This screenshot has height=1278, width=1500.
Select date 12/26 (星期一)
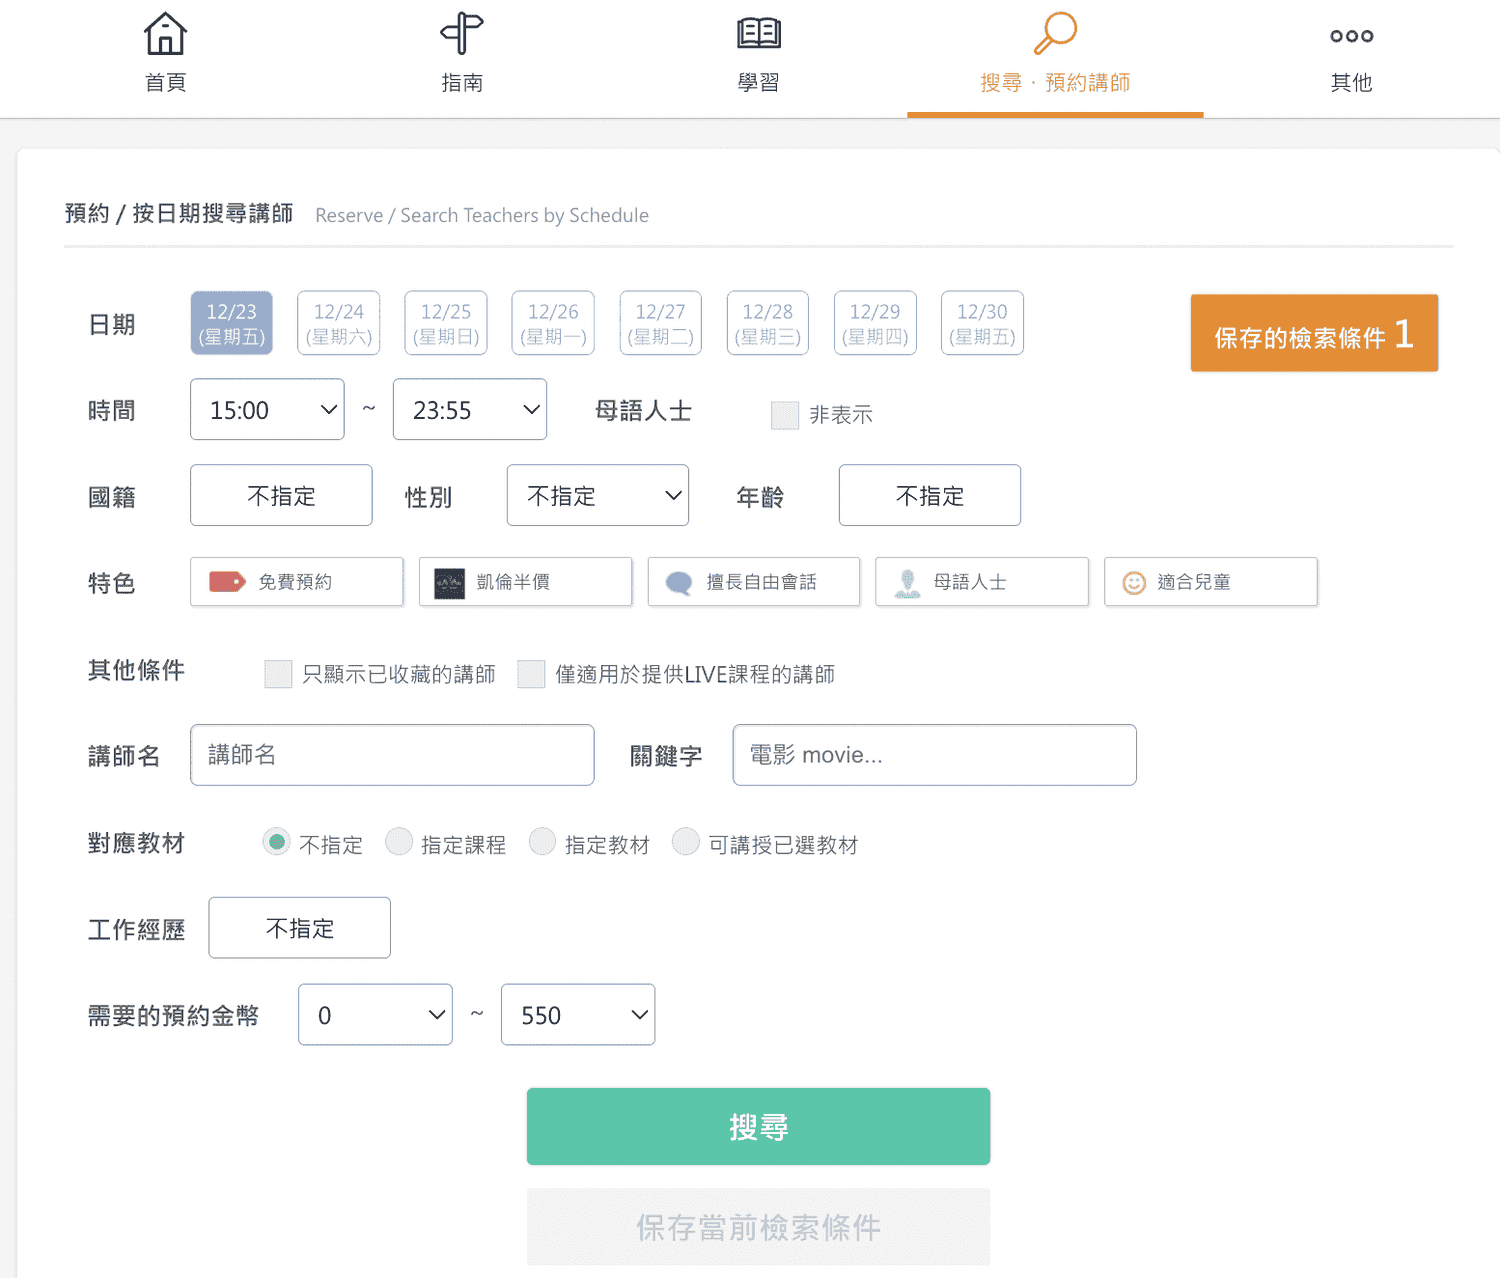coord(553,323)
